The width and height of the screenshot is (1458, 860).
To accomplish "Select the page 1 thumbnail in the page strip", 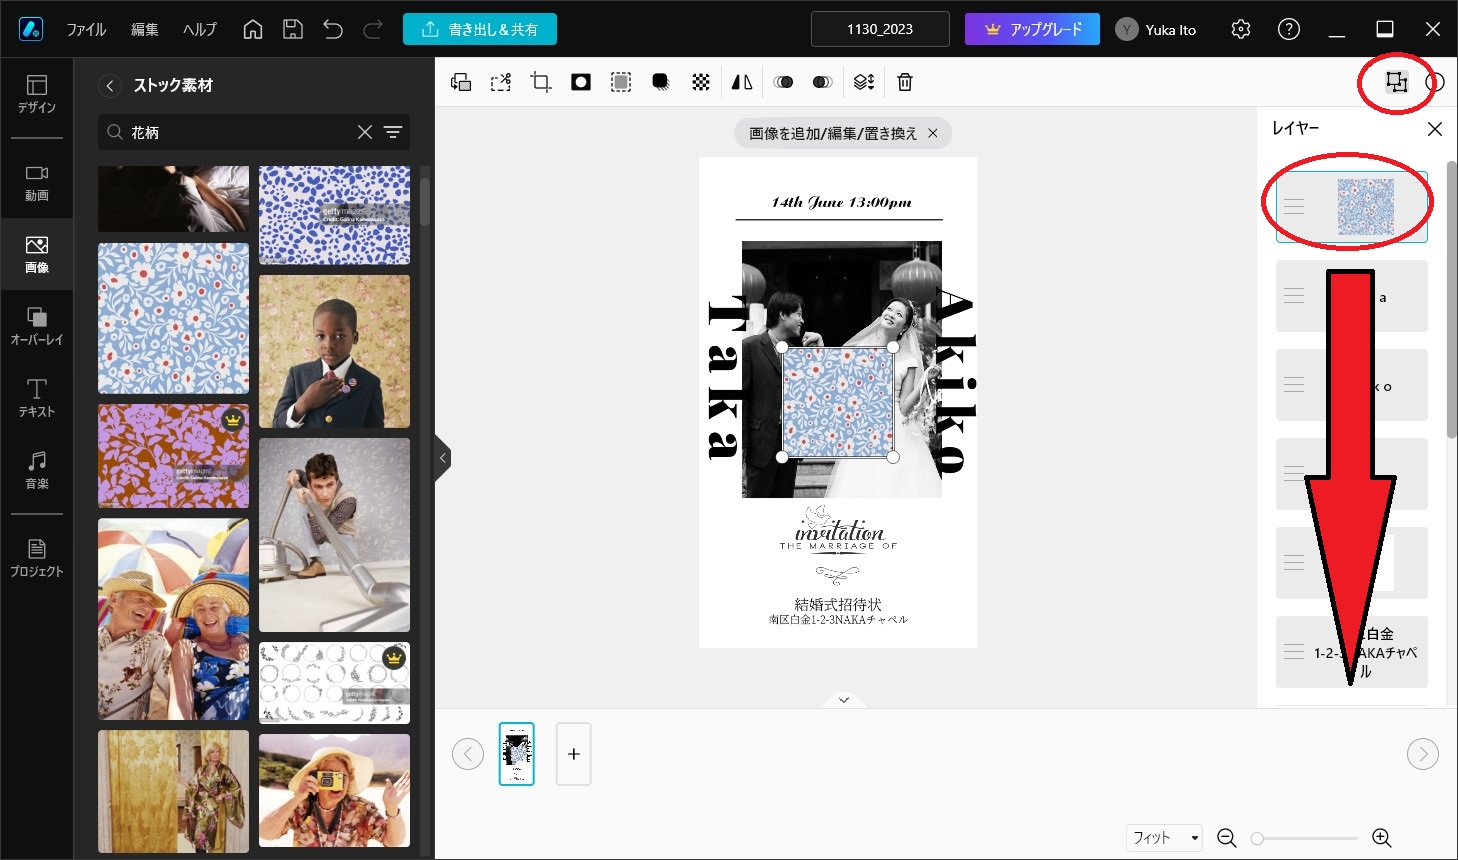I will tap(517, 754).
